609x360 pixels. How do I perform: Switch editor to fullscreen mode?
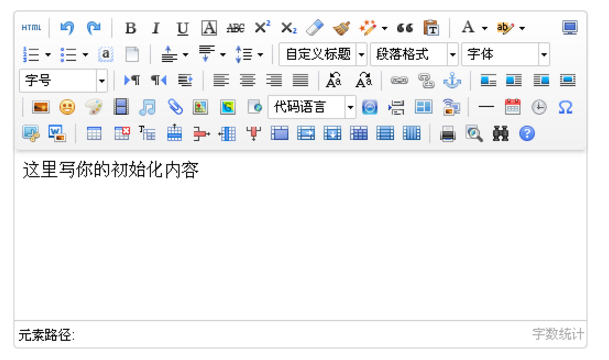tap(570, 28)
